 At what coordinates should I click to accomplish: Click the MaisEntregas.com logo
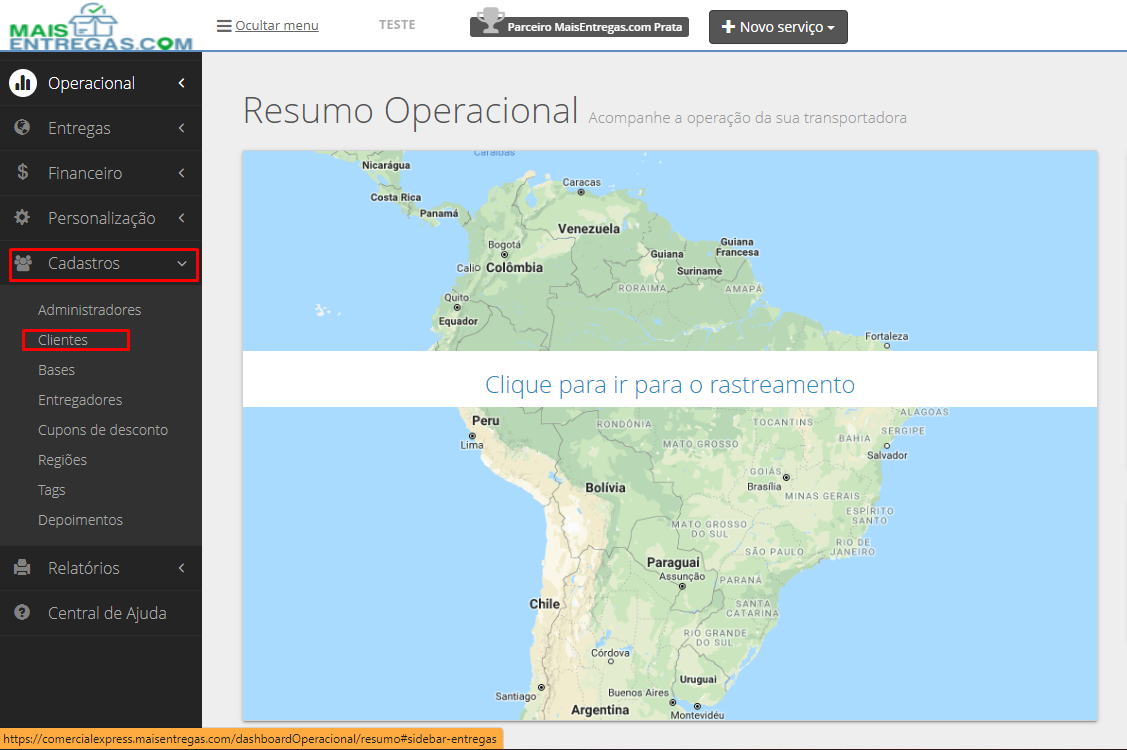click(x=101, y=27)
